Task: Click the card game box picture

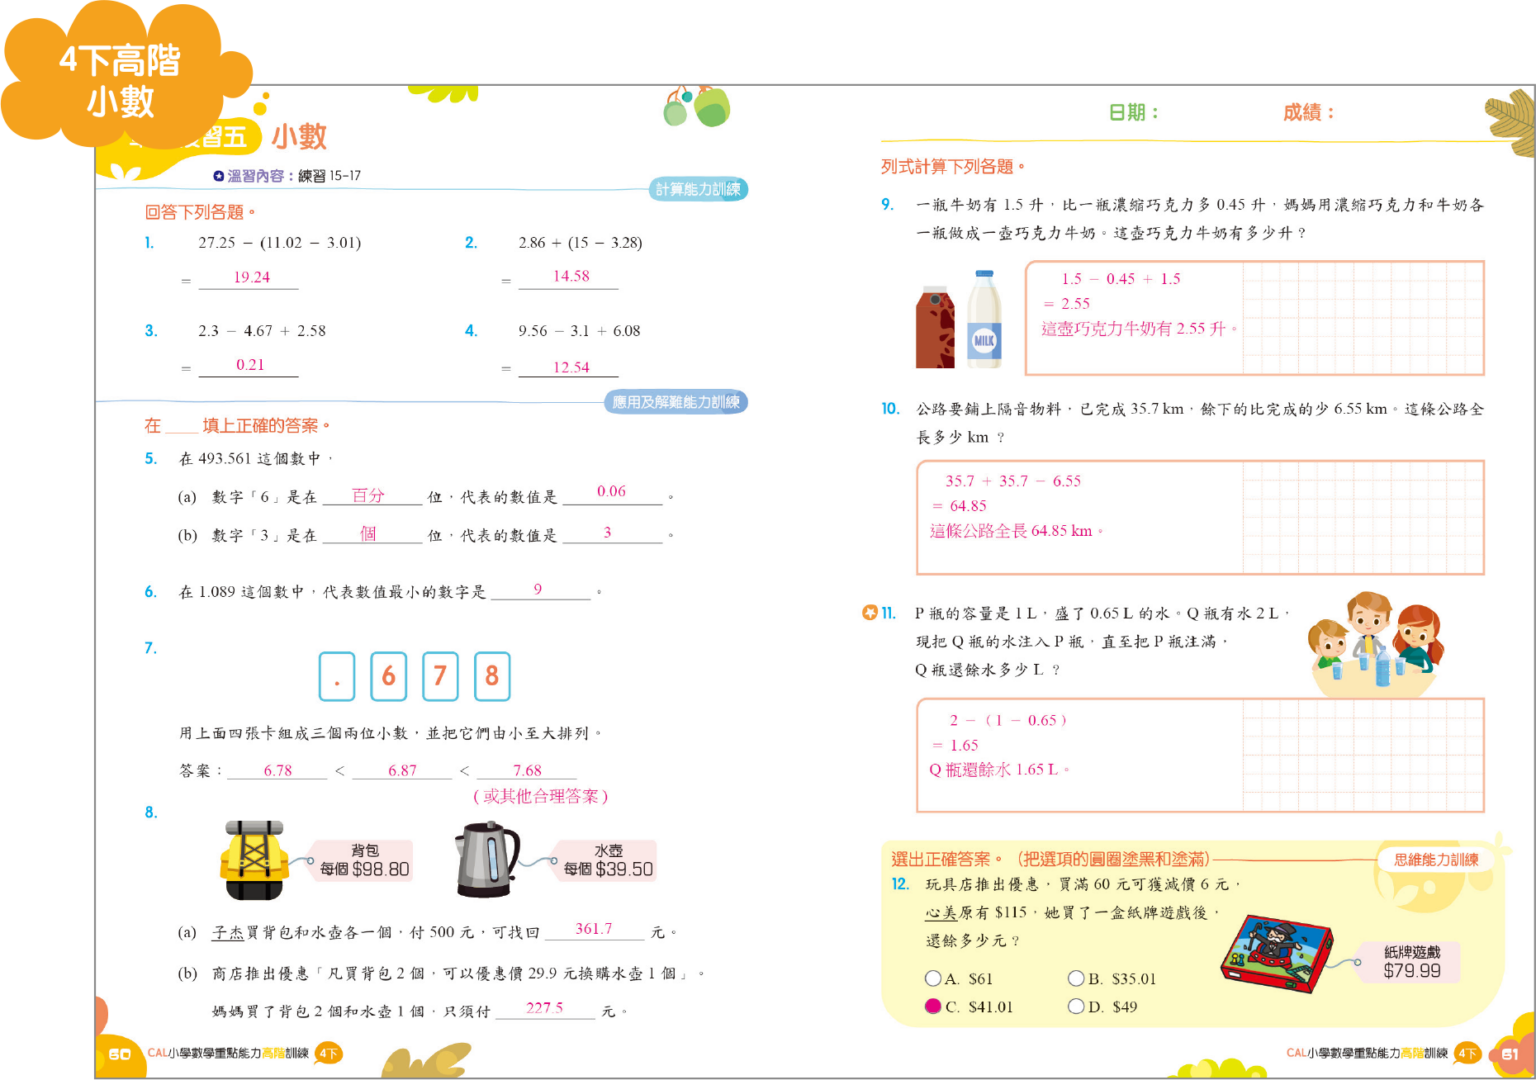Action: coord(1278,953)
